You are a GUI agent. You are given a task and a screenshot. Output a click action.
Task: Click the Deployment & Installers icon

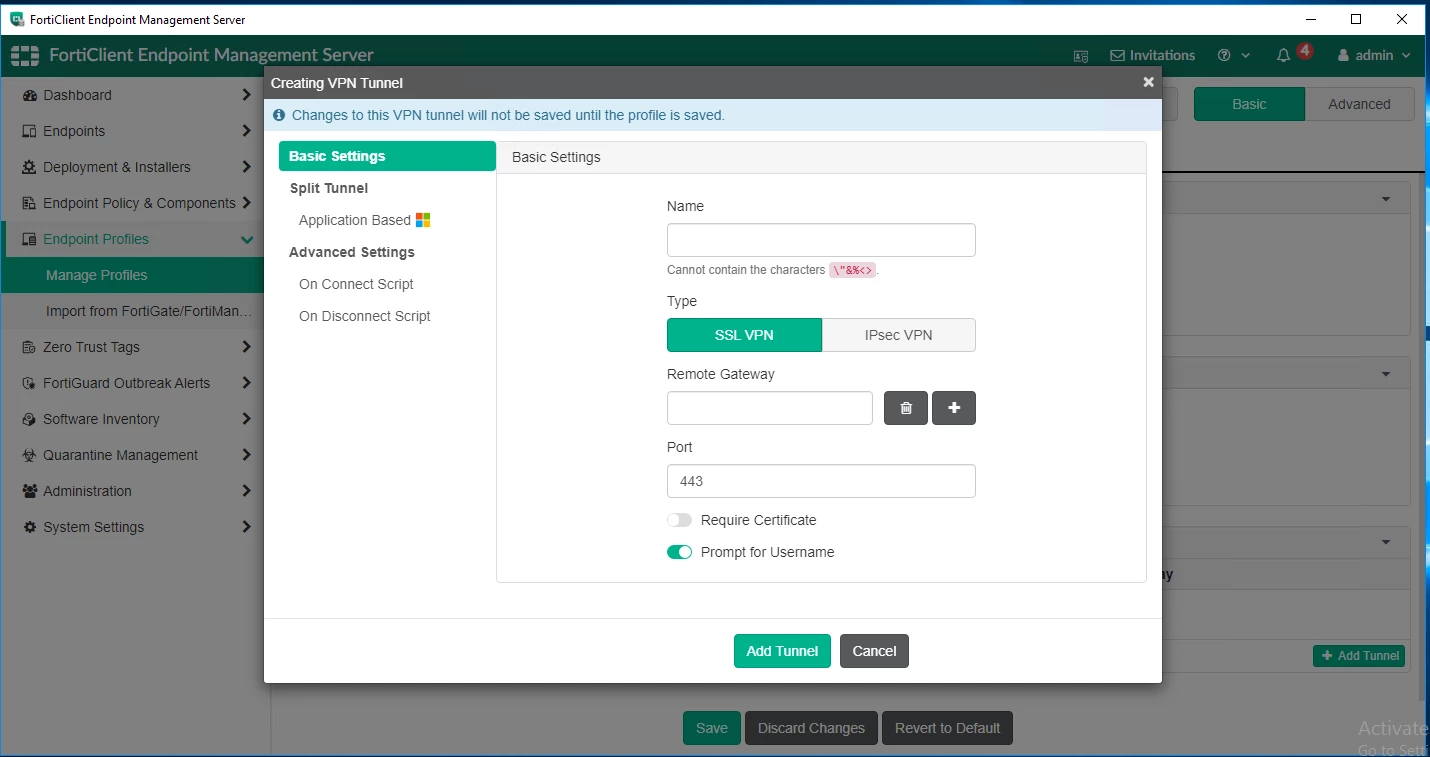point(29,167)
